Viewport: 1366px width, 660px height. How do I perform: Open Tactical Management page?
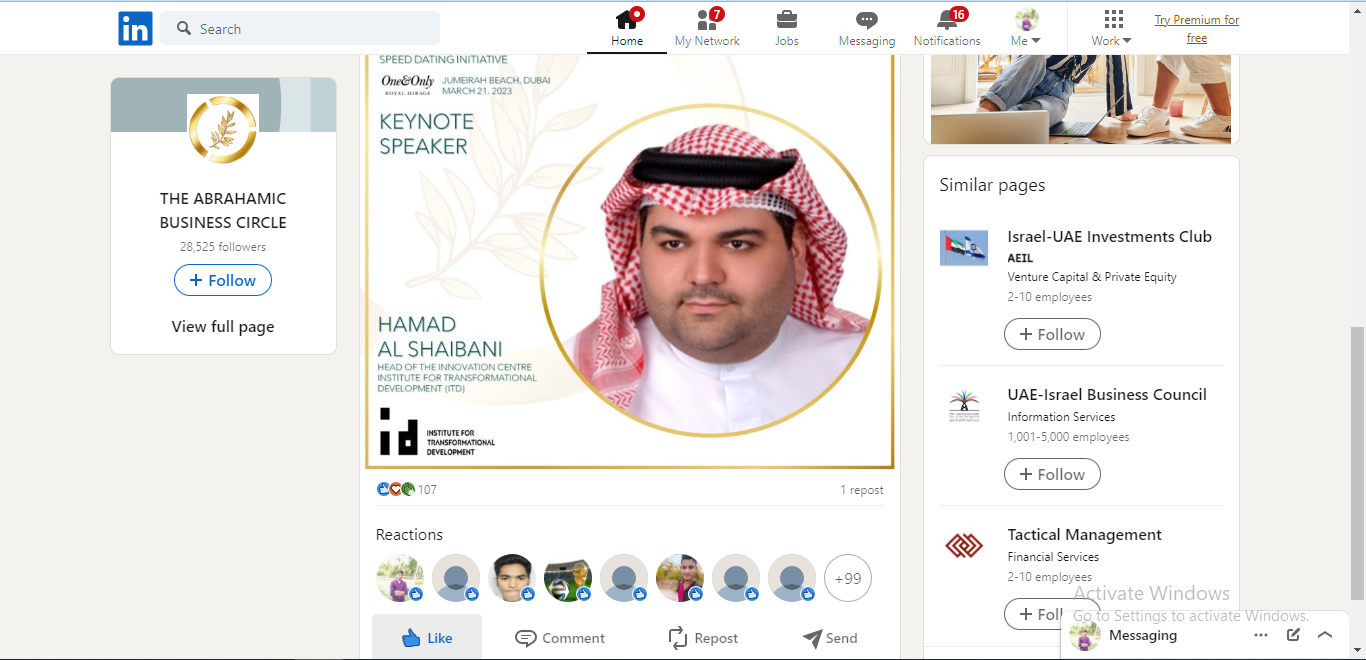[1084, 535]
